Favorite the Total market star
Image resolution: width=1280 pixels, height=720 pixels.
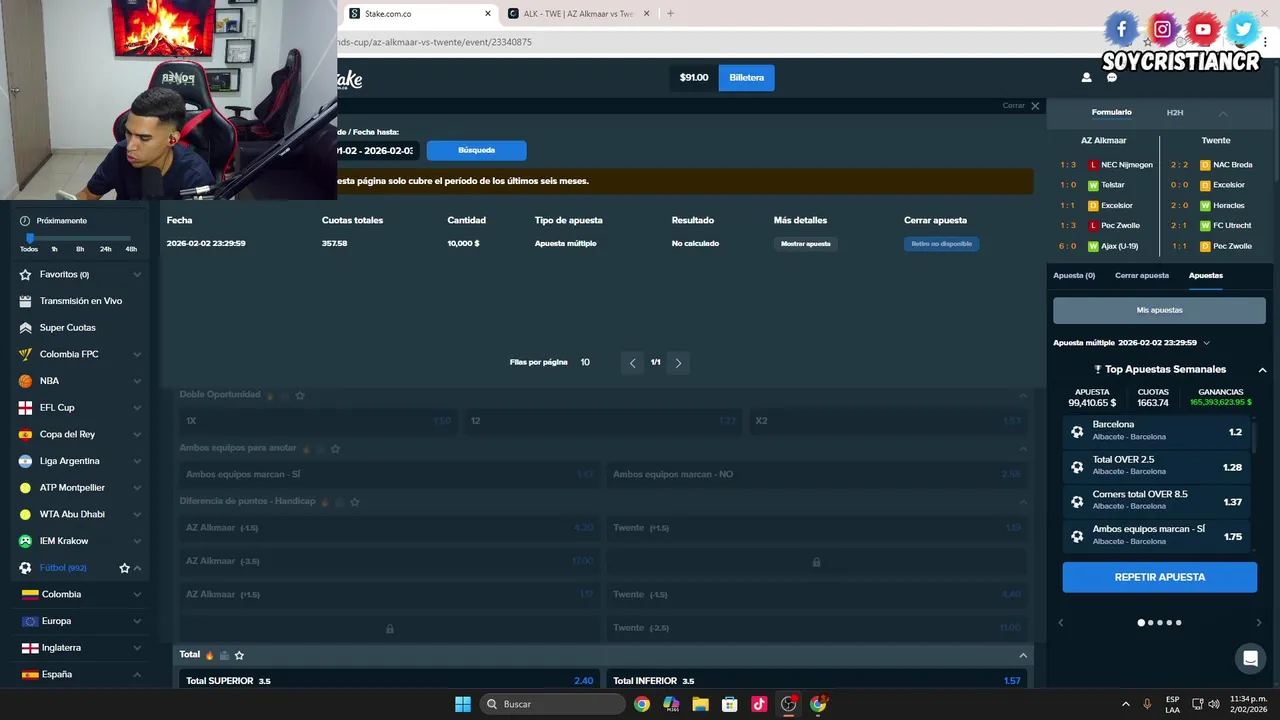(239, 655)
